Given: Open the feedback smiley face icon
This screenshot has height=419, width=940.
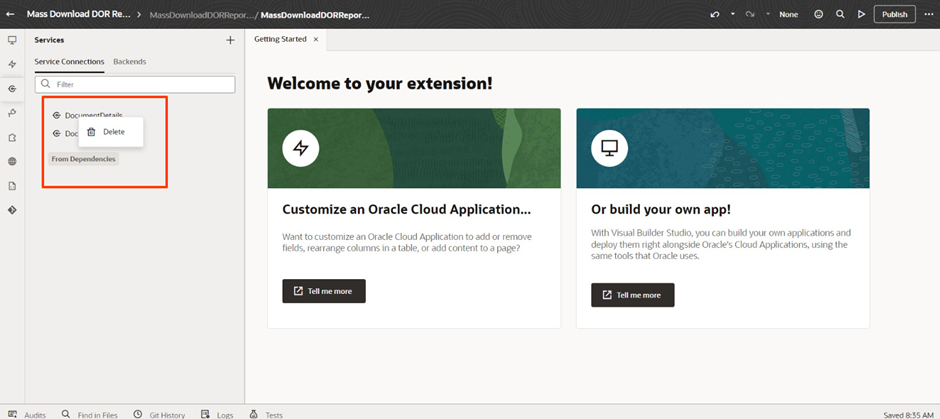Looking at the screenshot, I should point(818,14).
